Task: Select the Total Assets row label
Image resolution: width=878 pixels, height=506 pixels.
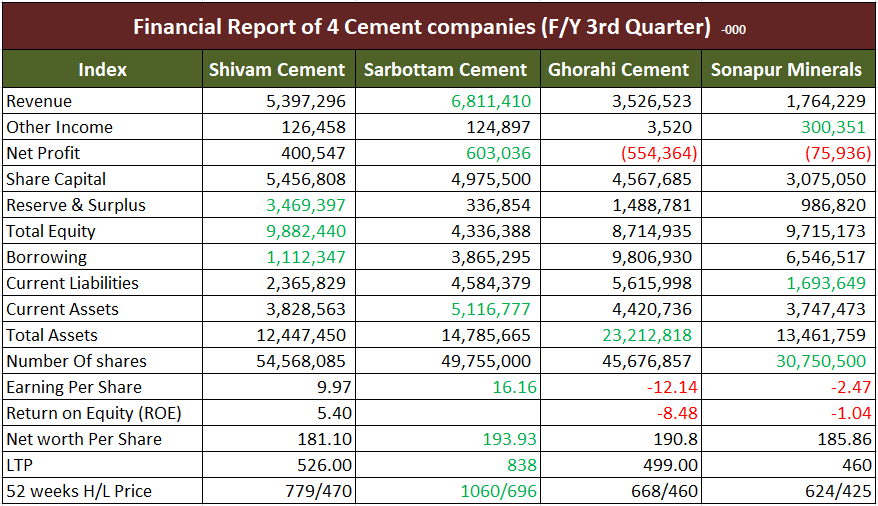Action: pos(52,335)
